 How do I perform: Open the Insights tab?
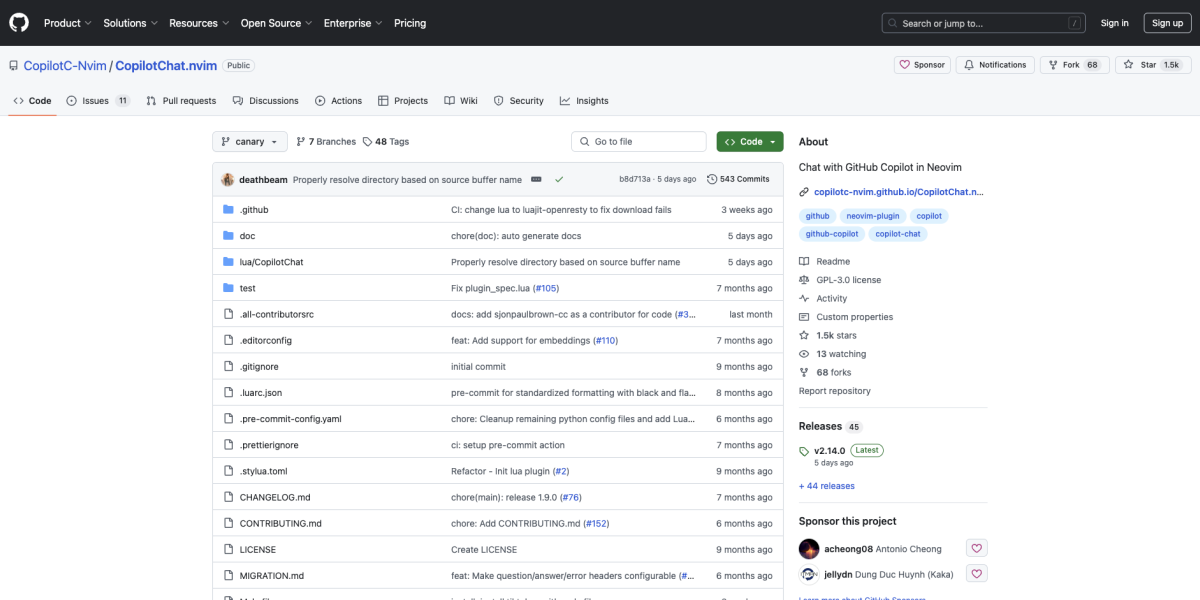pos(584,100)
